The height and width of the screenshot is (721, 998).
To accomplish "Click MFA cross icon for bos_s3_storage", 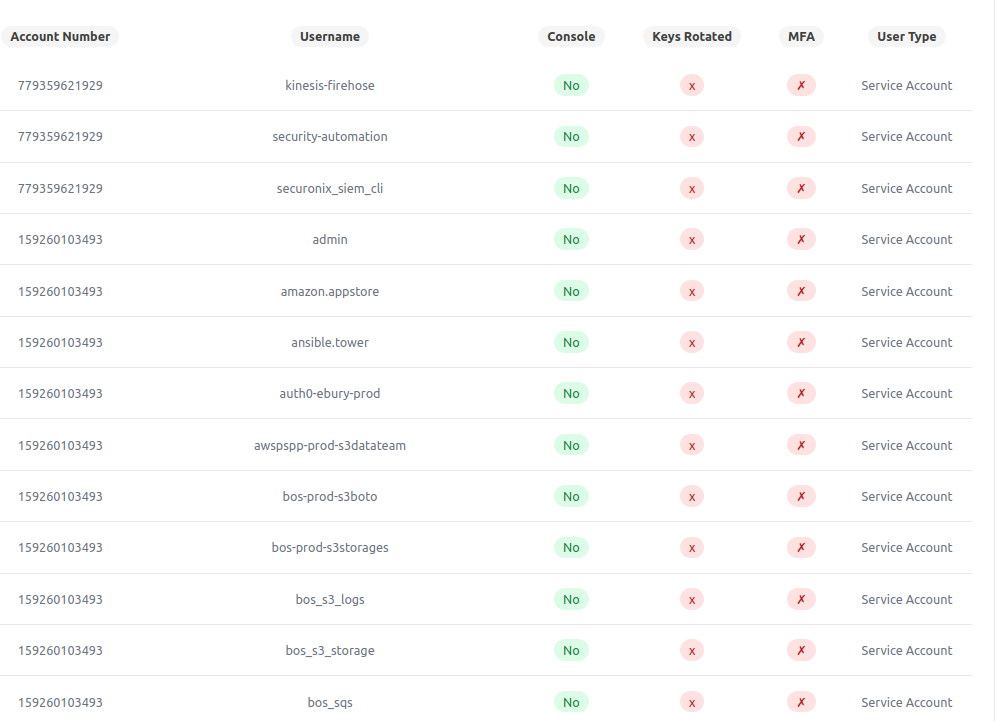I will point(801,650).
